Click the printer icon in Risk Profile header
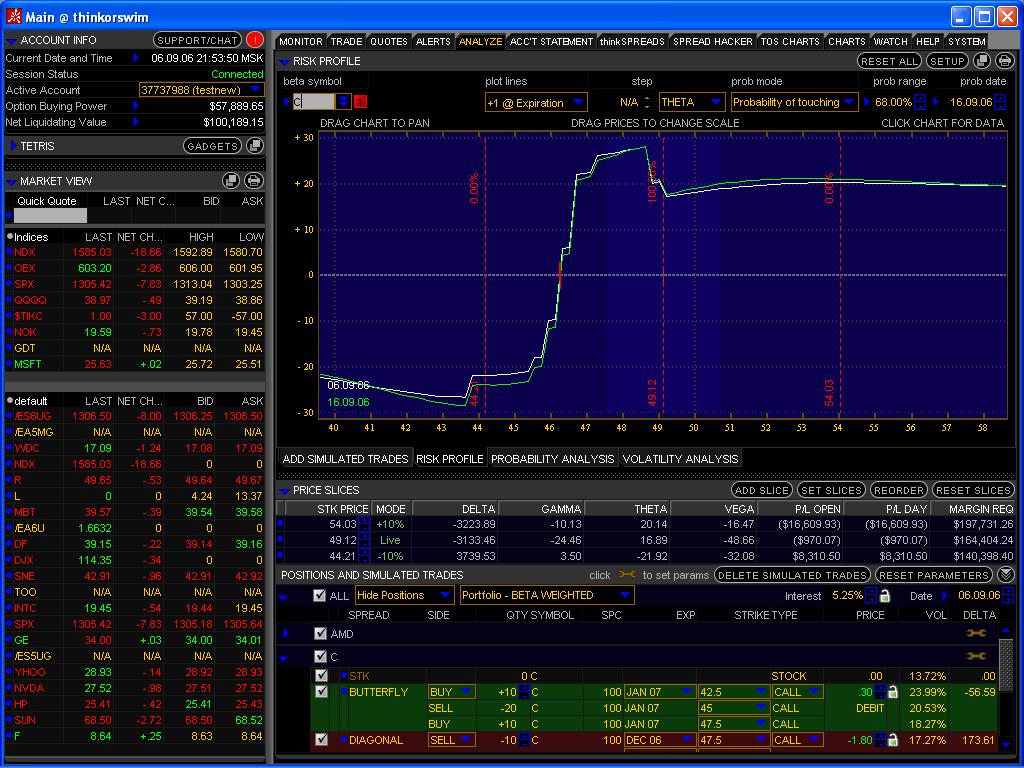The height and width of the screenshot is (768, 1024). [x=1005, y=61]
